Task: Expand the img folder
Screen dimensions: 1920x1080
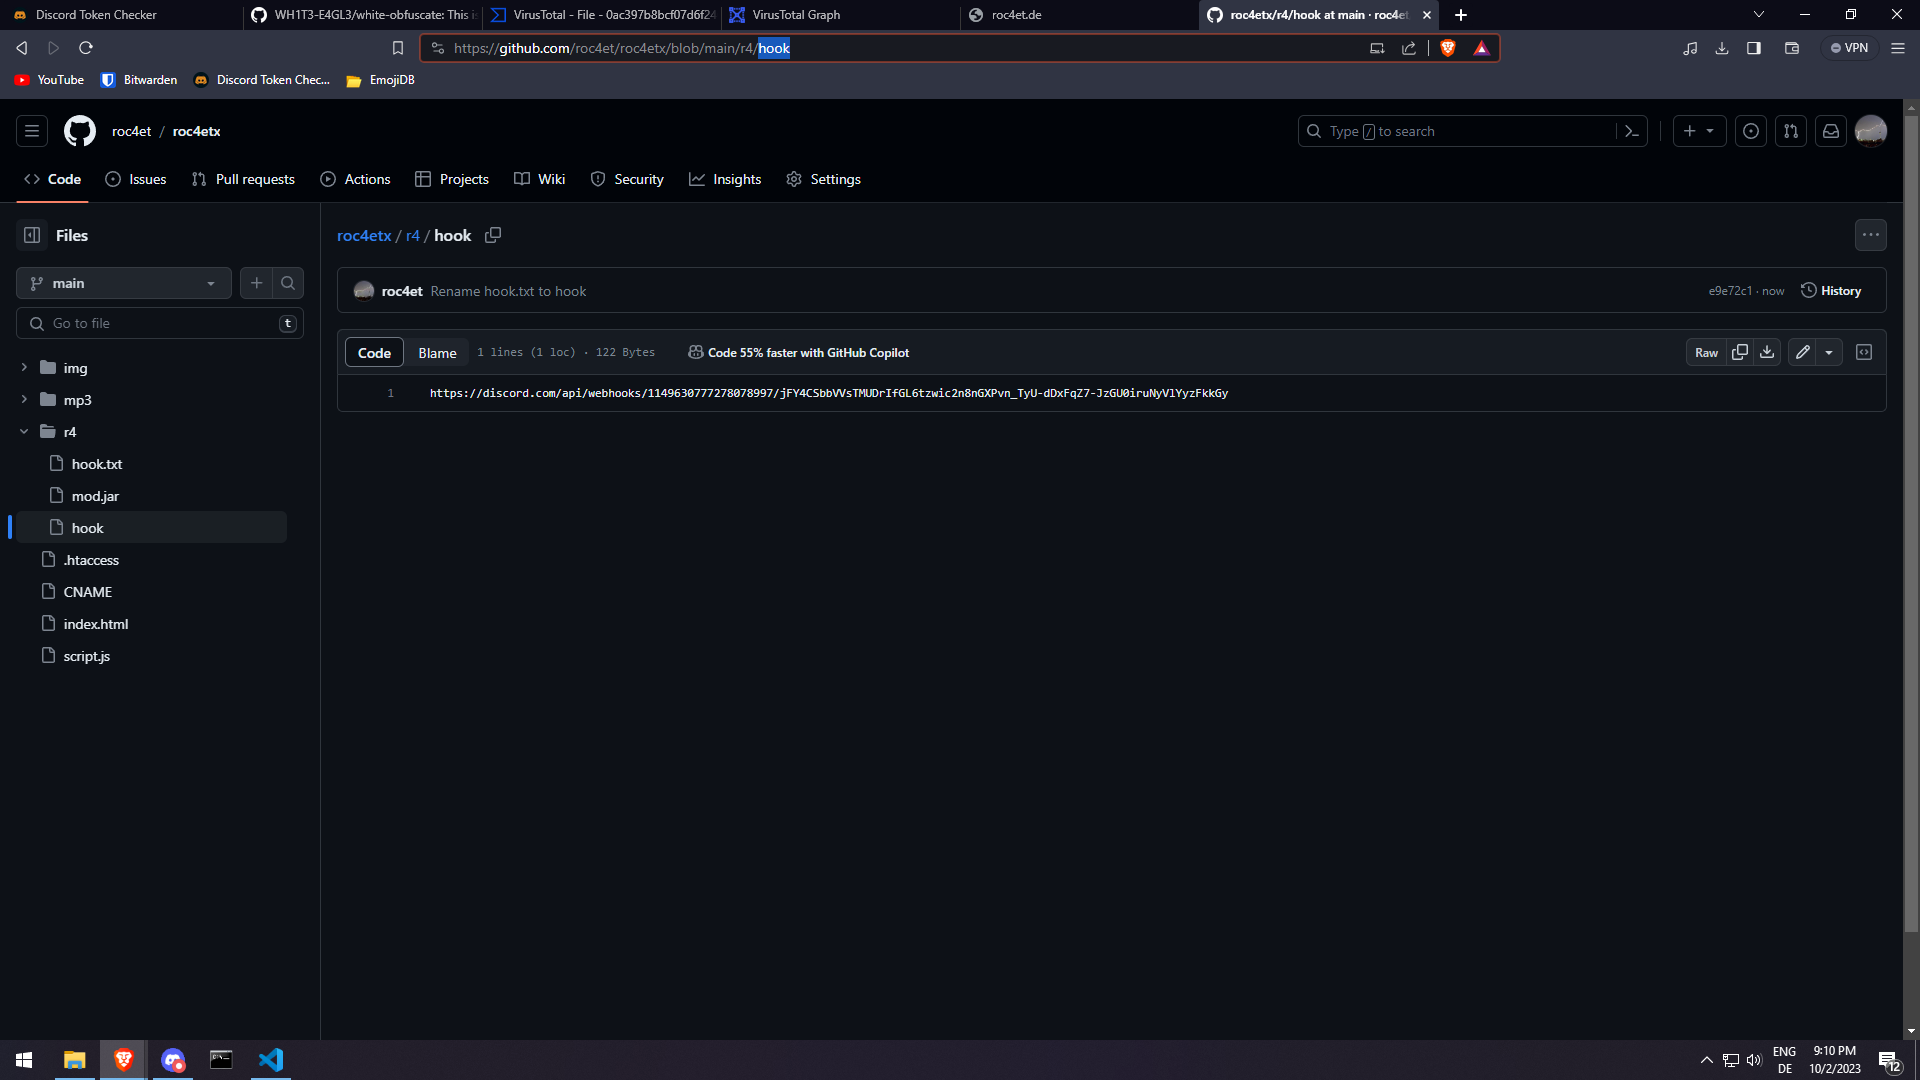Action: [x=24, y=368]
